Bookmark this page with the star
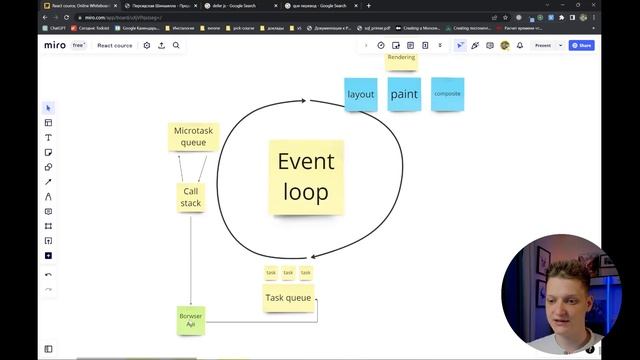Viewport: 640px width, 360px height. (x=505, y=18)
